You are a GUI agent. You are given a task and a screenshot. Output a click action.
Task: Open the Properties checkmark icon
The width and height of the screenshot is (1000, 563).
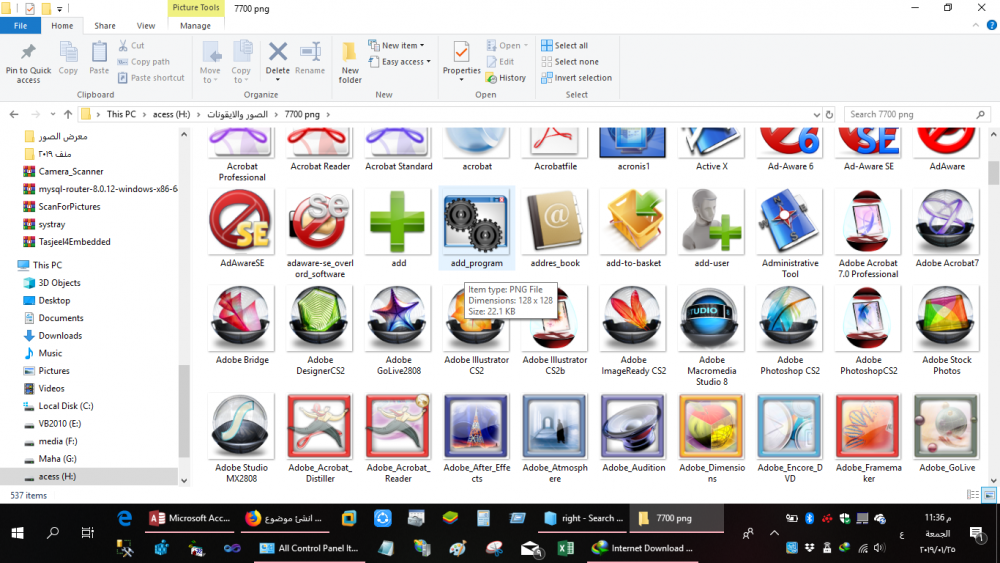click(x=461, y=52)
